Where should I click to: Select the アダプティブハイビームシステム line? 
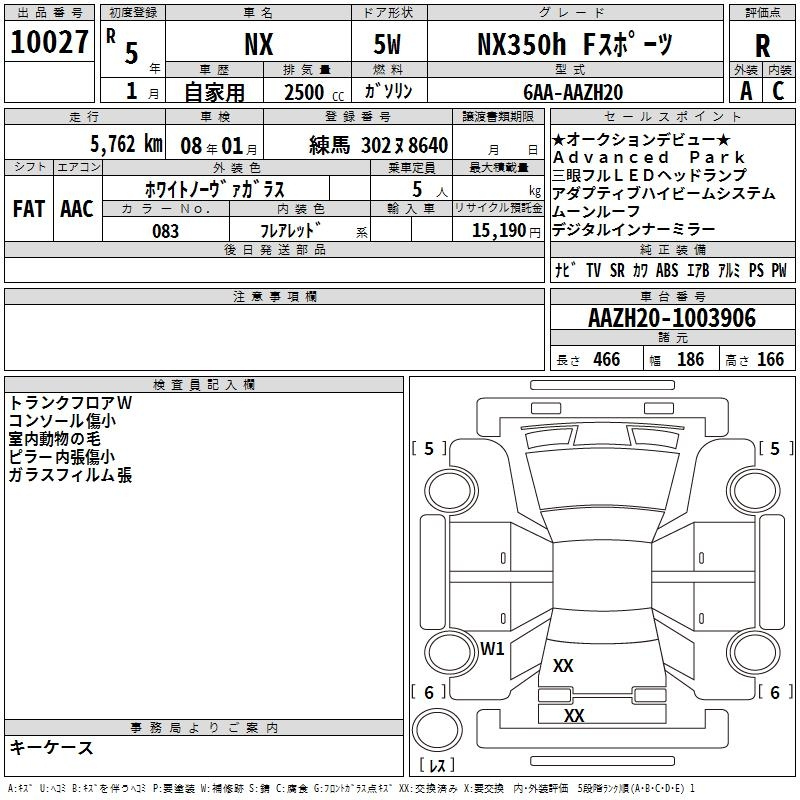pos(664,193)
